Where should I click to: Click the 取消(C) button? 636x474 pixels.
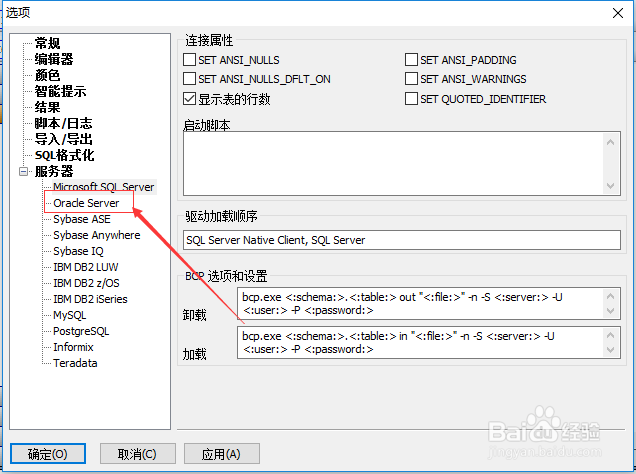(138, 453)
